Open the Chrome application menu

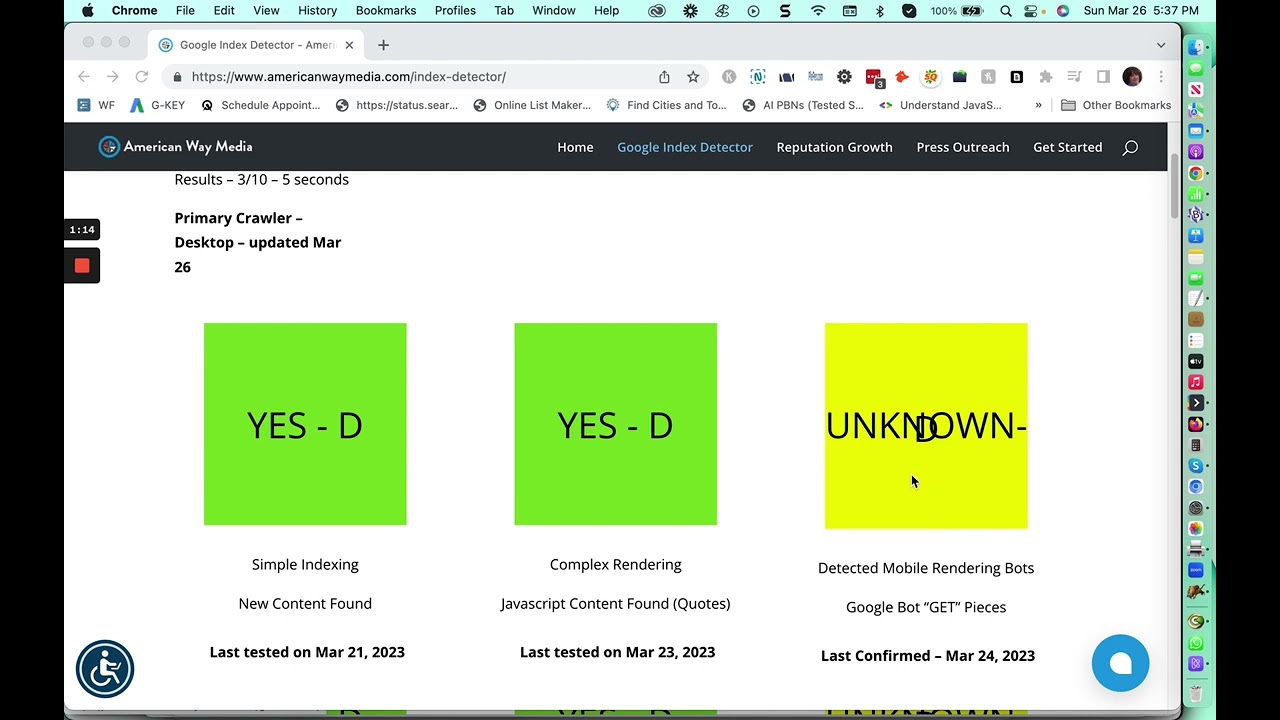point(134,11)
